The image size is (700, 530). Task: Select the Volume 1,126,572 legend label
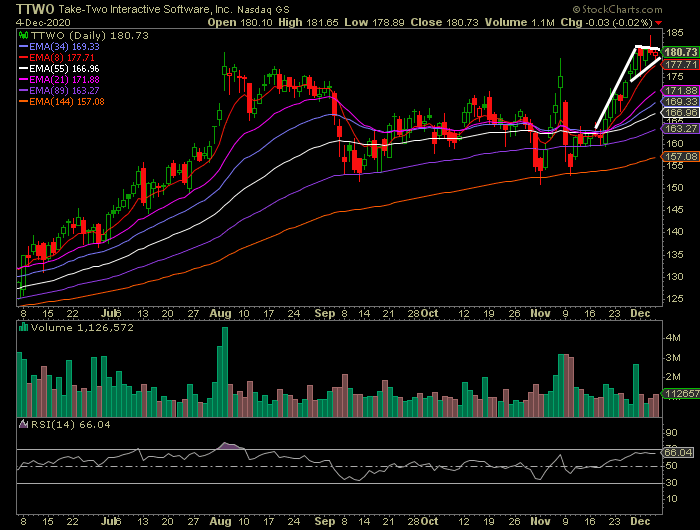pyautogui.click(x=83, y=328)
